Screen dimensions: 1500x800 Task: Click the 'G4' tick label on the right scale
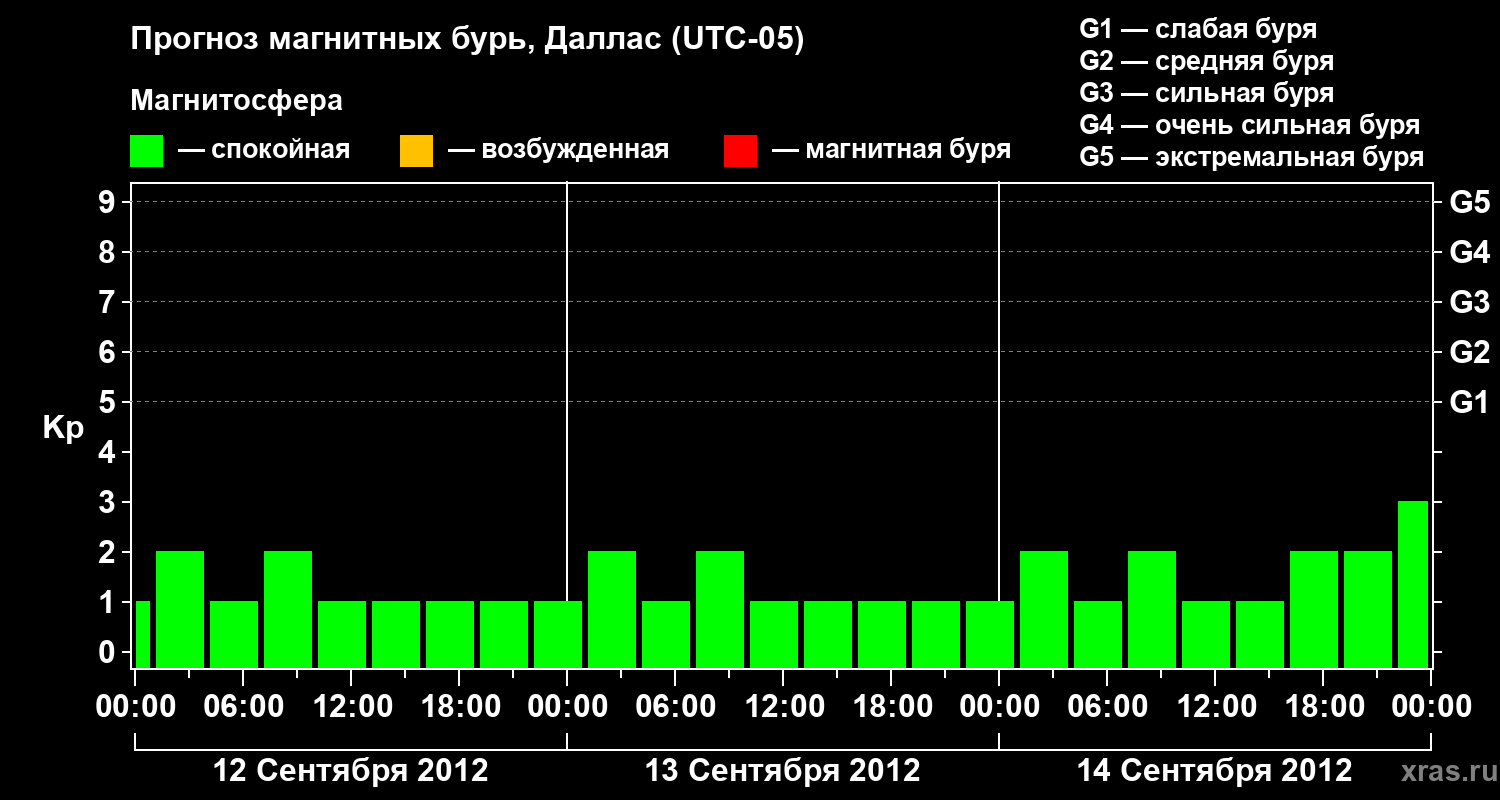1470,253
